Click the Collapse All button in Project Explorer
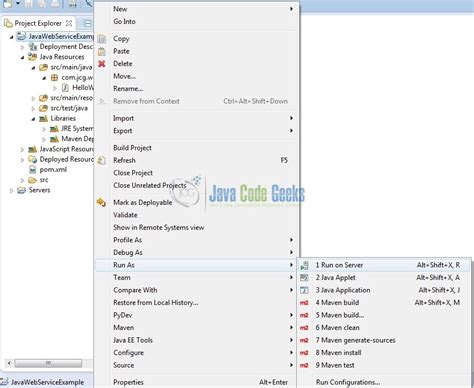The image size is (474, 388). point(87,24)
